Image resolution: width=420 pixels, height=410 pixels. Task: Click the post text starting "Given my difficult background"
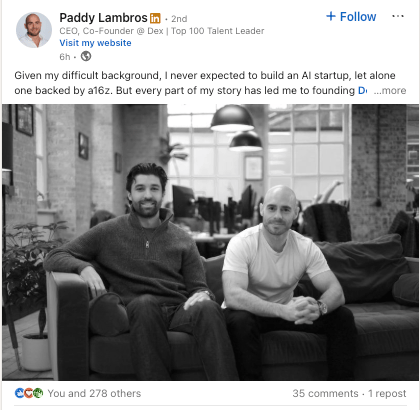point(205,83)
